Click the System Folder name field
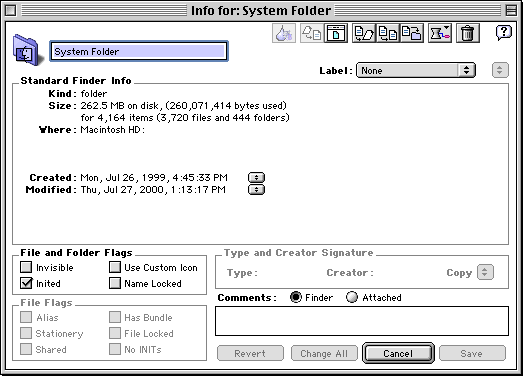523x376 pixels. 139,51
